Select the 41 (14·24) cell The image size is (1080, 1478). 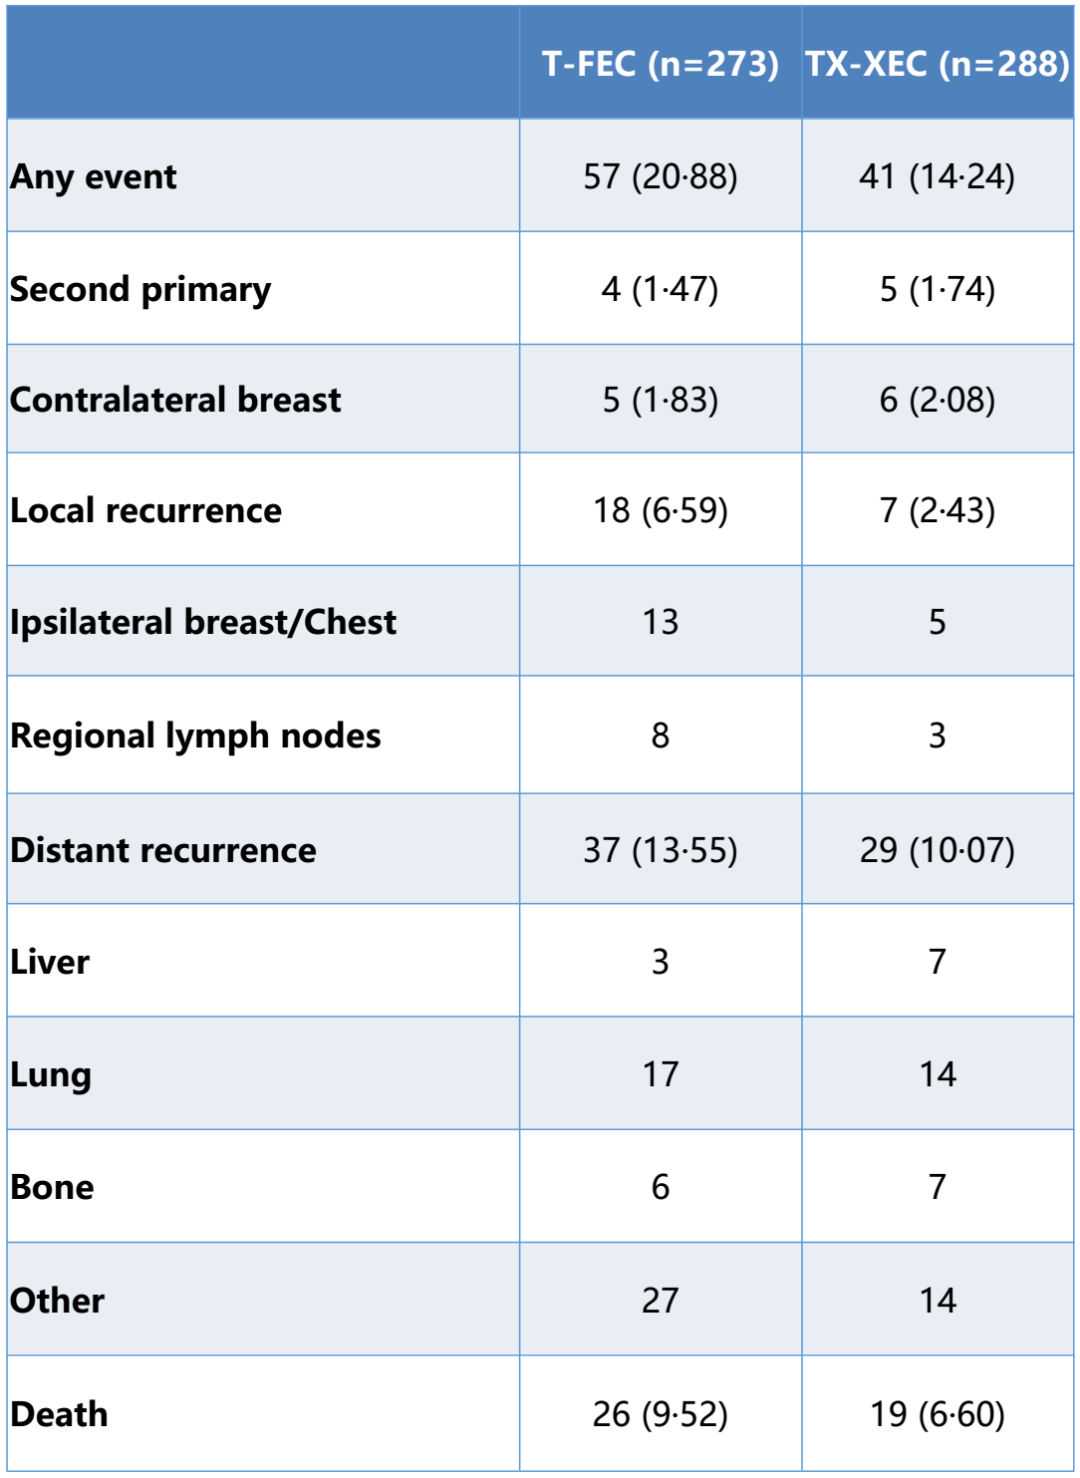click(937, 177)
